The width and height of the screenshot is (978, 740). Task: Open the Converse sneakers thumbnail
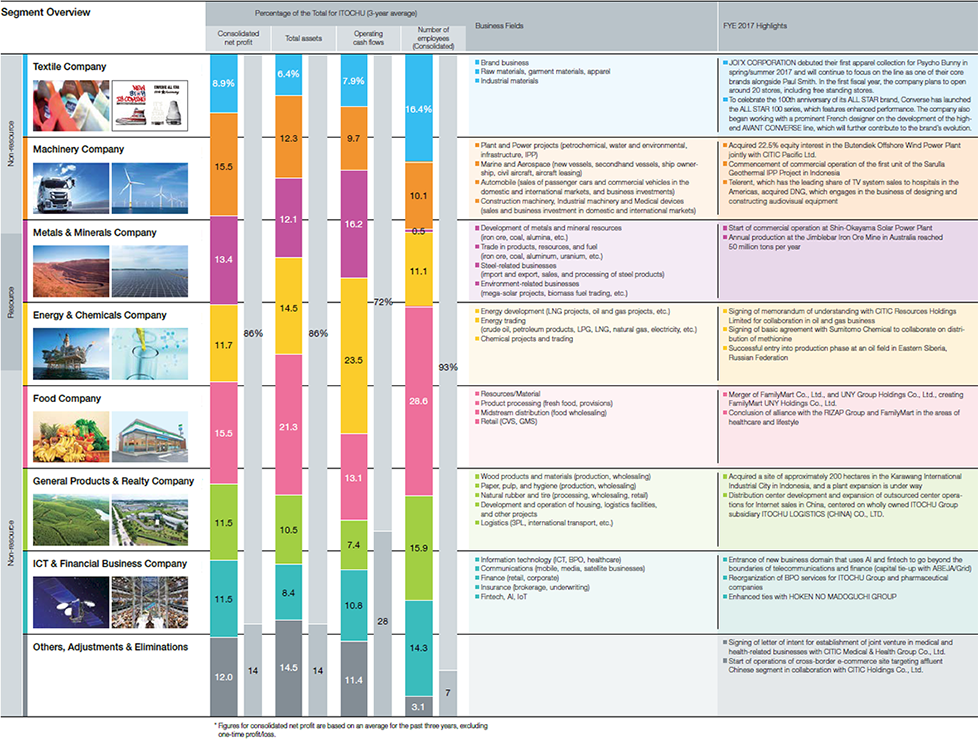(150, 105)
